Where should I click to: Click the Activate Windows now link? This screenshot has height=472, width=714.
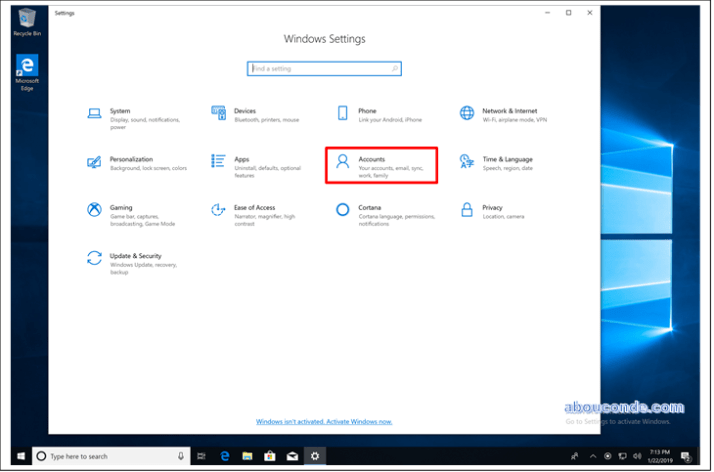pos(324,423)
